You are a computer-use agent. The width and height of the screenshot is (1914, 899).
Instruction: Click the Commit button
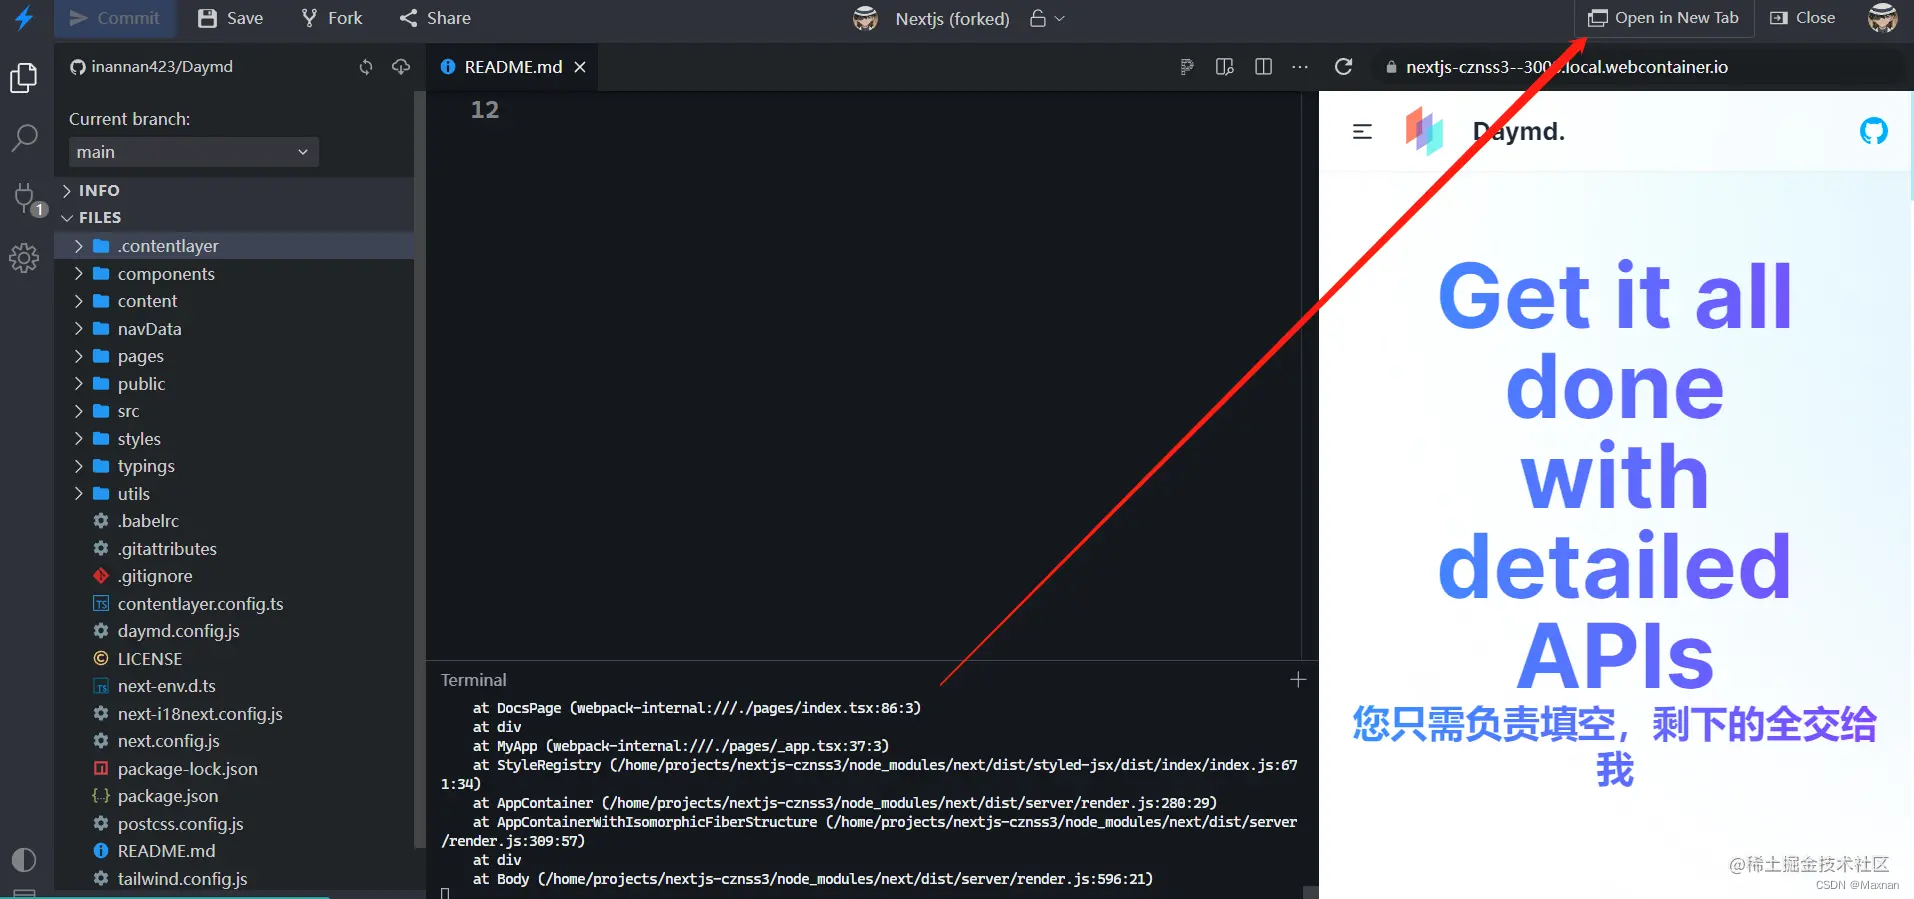coord(114,18)
